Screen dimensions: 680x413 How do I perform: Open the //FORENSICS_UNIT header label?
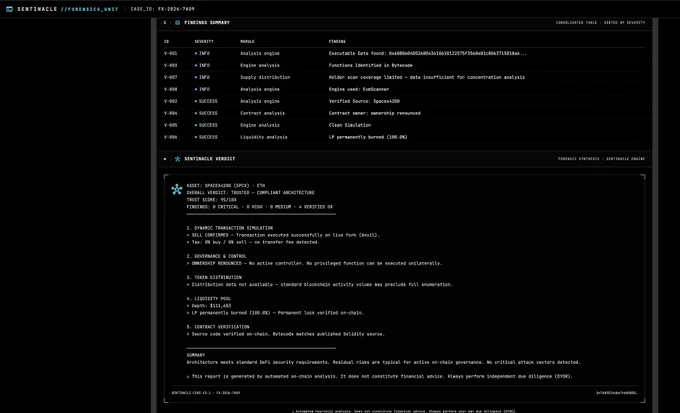pos(89,9)
